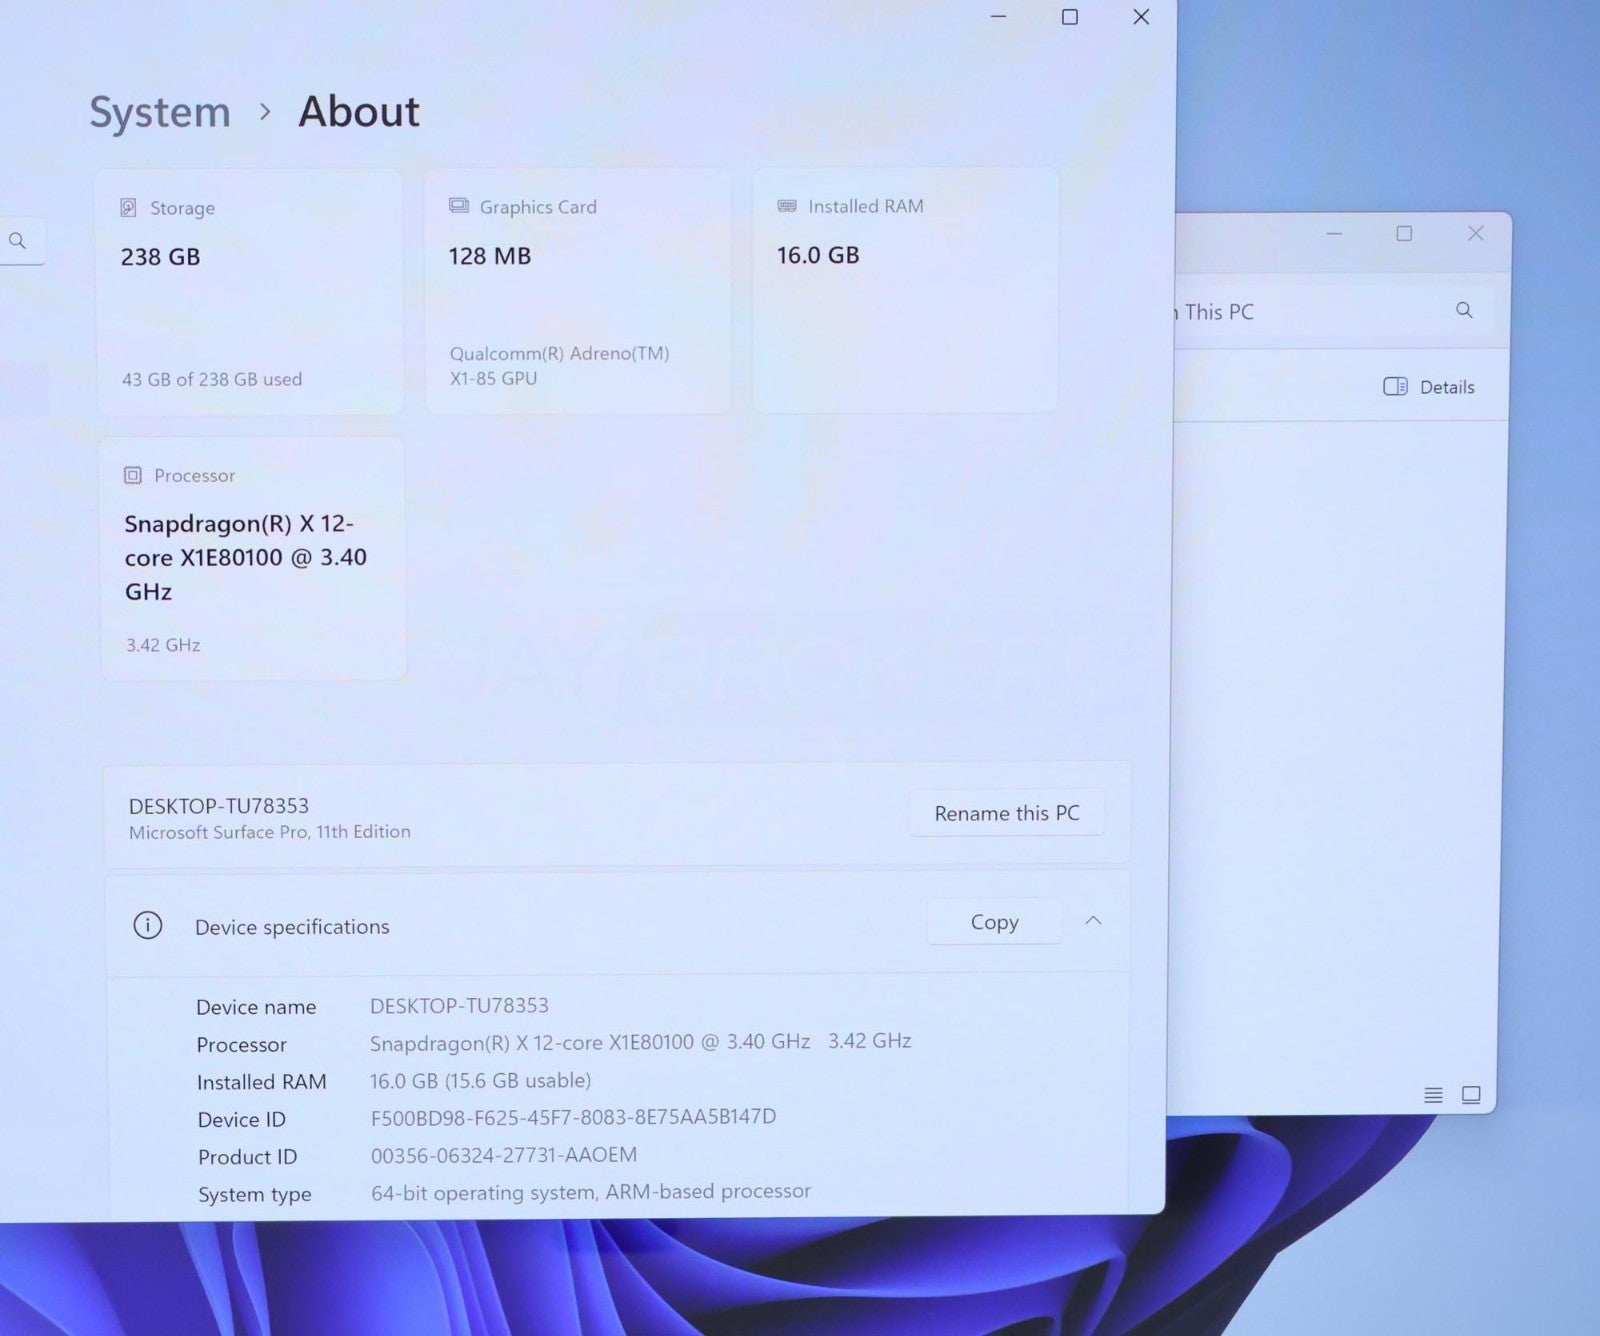
Task: Copy the device specifications
Action: tap(994, 922)
